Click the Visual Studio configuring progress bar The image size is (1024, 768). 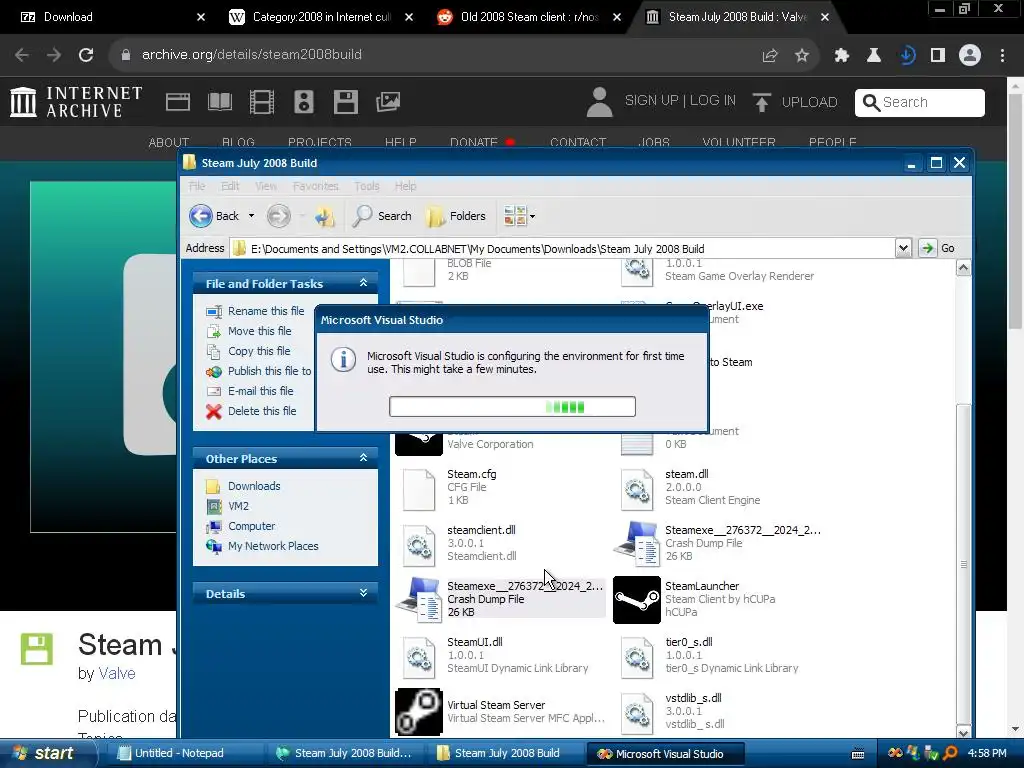click(512, 407)
